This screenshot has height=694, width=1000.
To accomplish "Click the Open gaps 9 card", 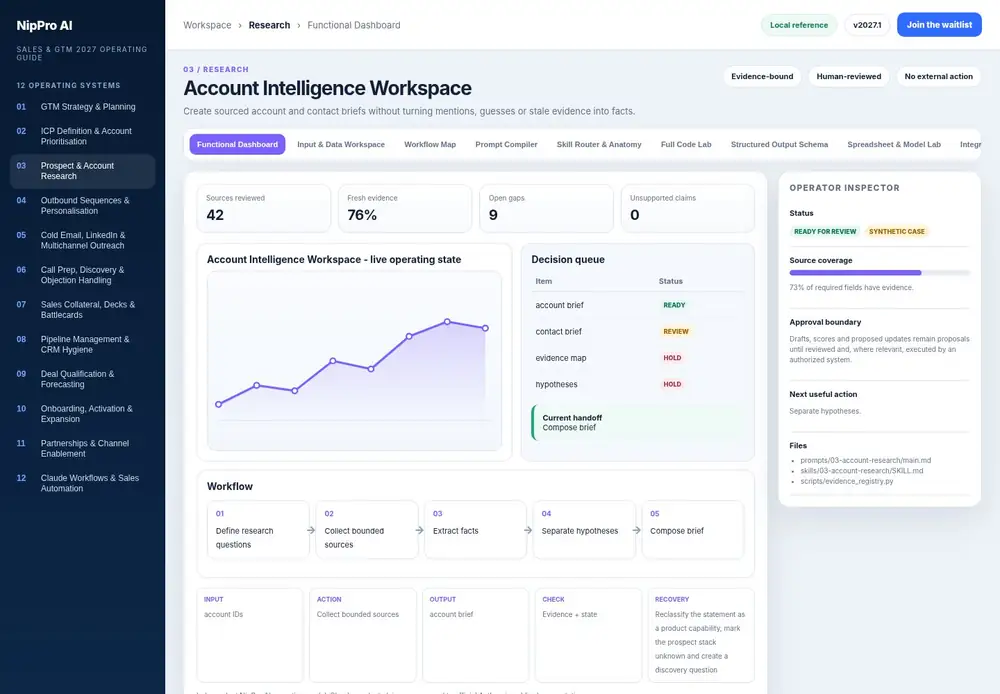I will (547, 209).
